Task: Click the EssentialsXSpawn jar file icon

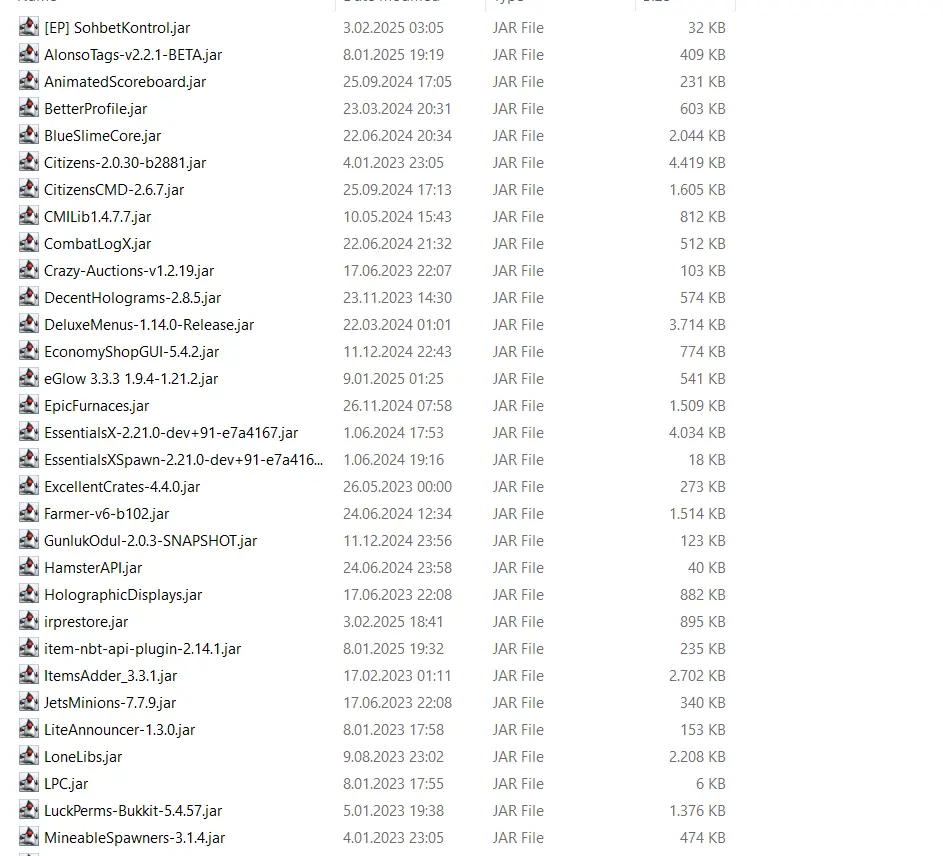Action: [x=29, y=460]
